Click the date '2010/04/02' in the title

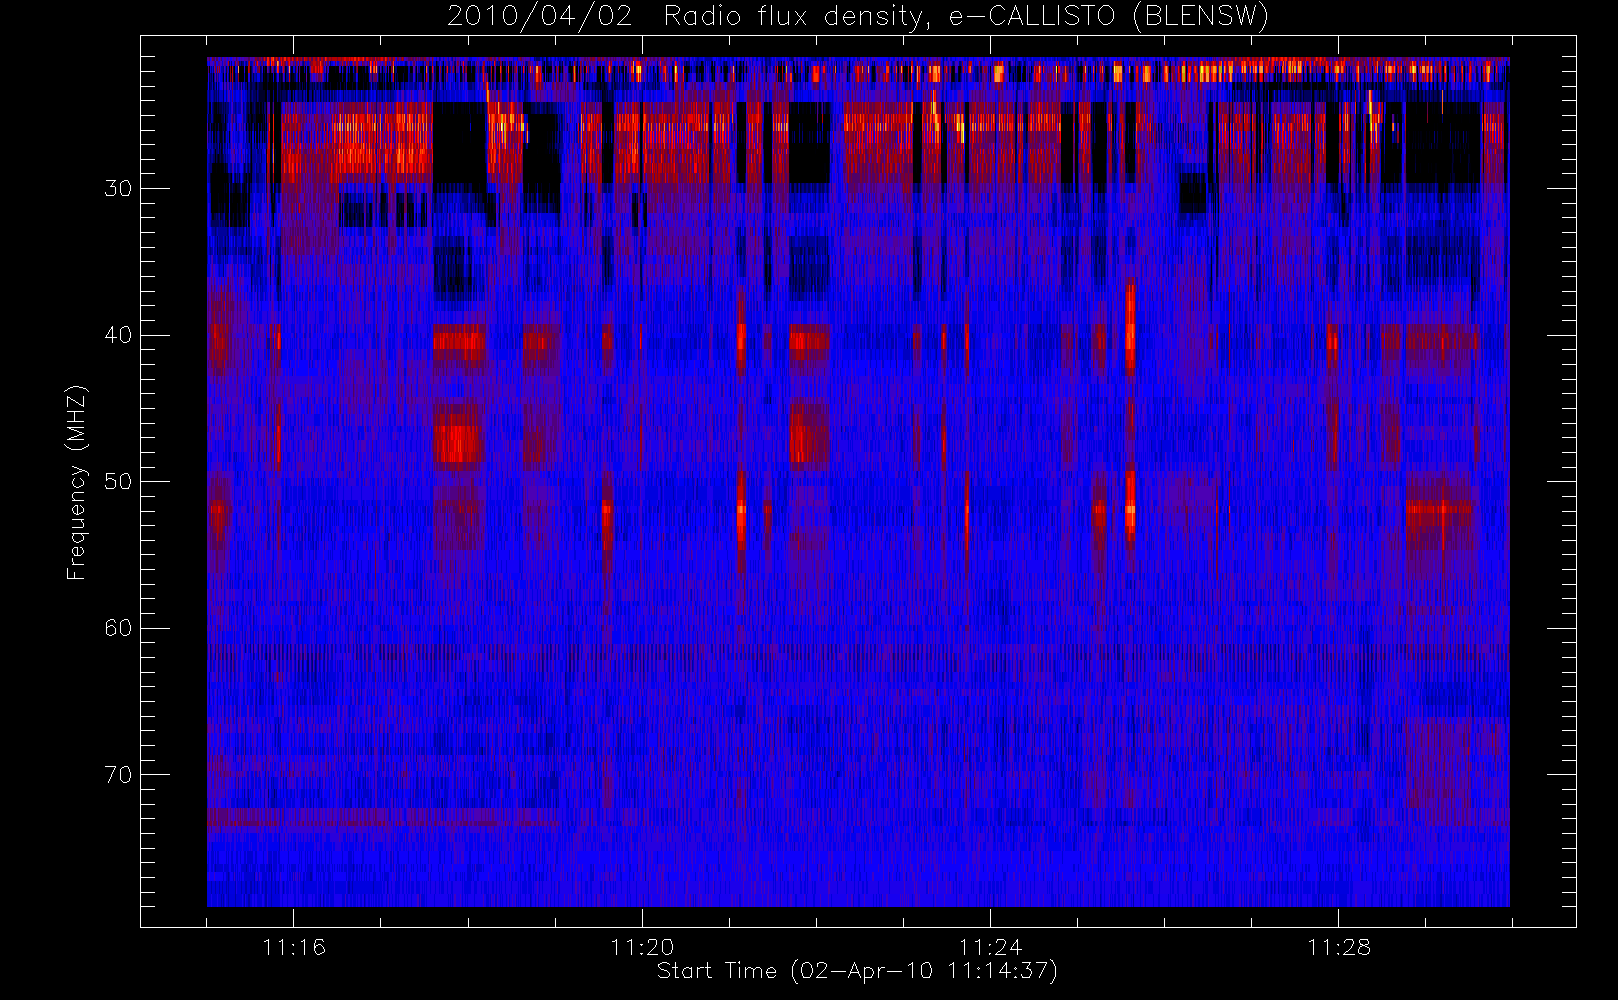540,17
